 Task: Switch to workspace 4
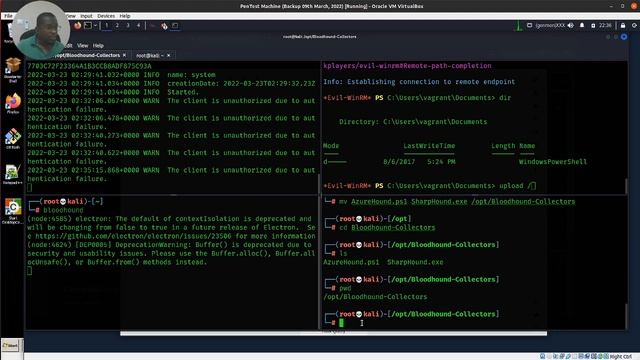[x=138, y=25]
